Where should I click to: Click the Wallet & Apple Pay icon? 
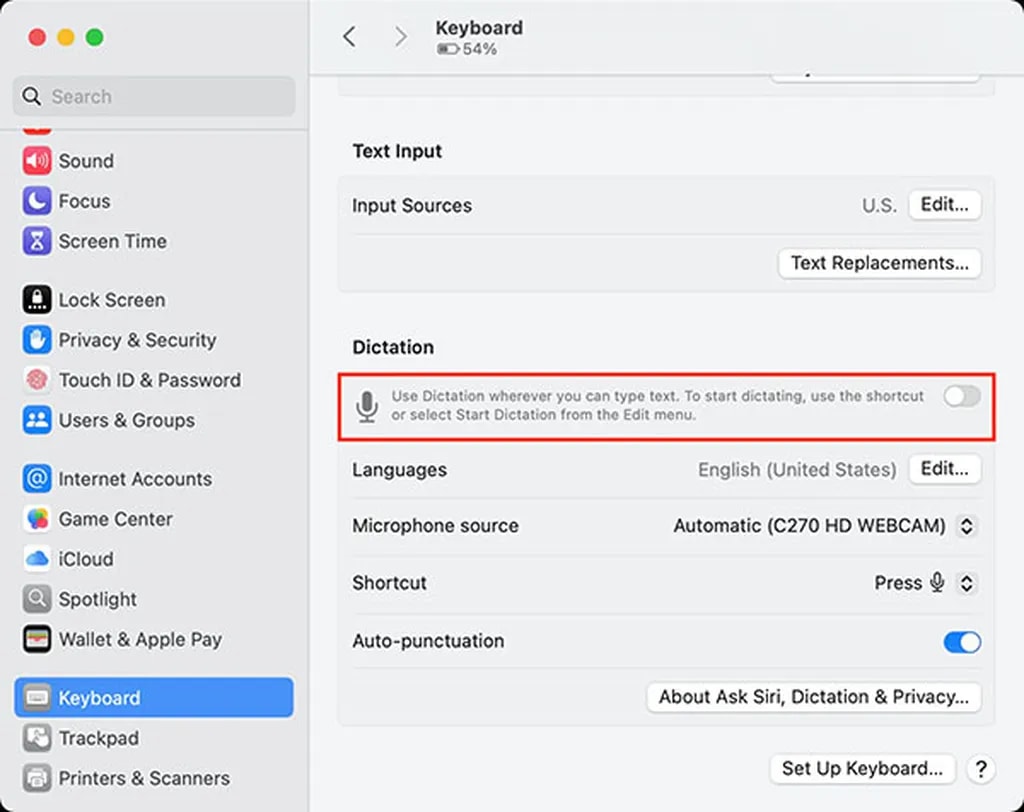pos(37,639)
